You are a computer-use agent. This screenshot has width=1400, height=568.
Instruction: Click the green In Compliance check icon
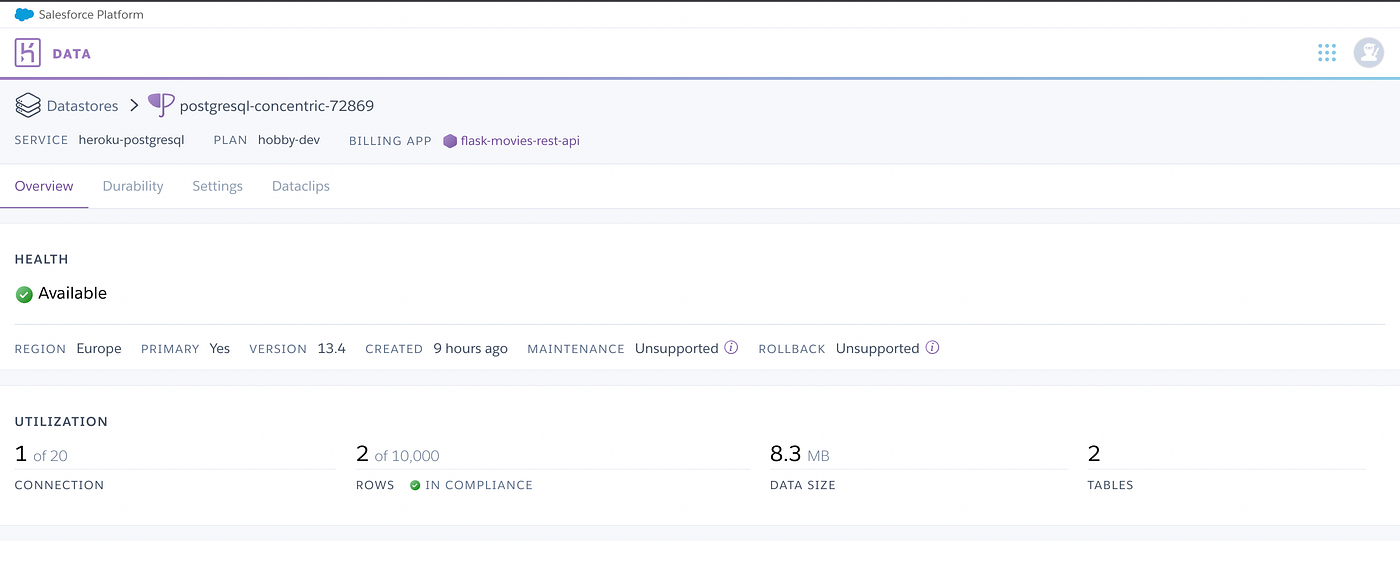tap(415, 485)
